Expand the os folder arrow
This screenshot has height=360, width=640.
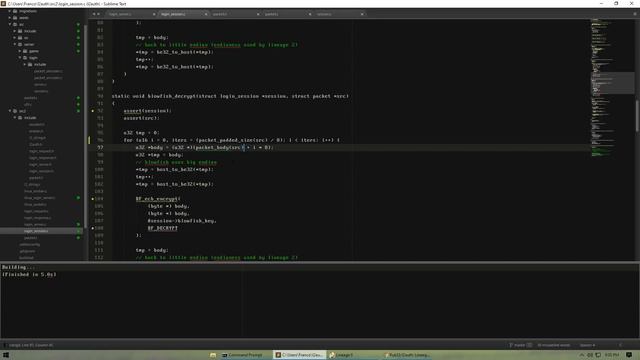coord(15,38)
